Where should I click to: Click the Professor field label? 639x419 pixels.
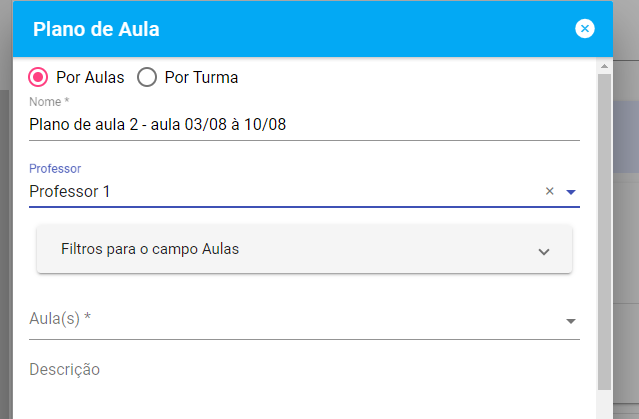[x=55, y=168]
